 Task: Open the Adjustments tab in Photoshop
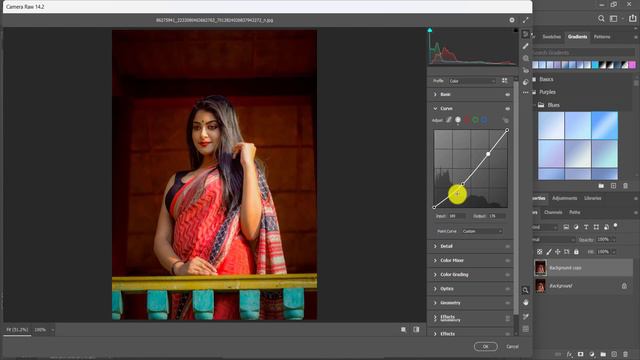coord(564,198)
